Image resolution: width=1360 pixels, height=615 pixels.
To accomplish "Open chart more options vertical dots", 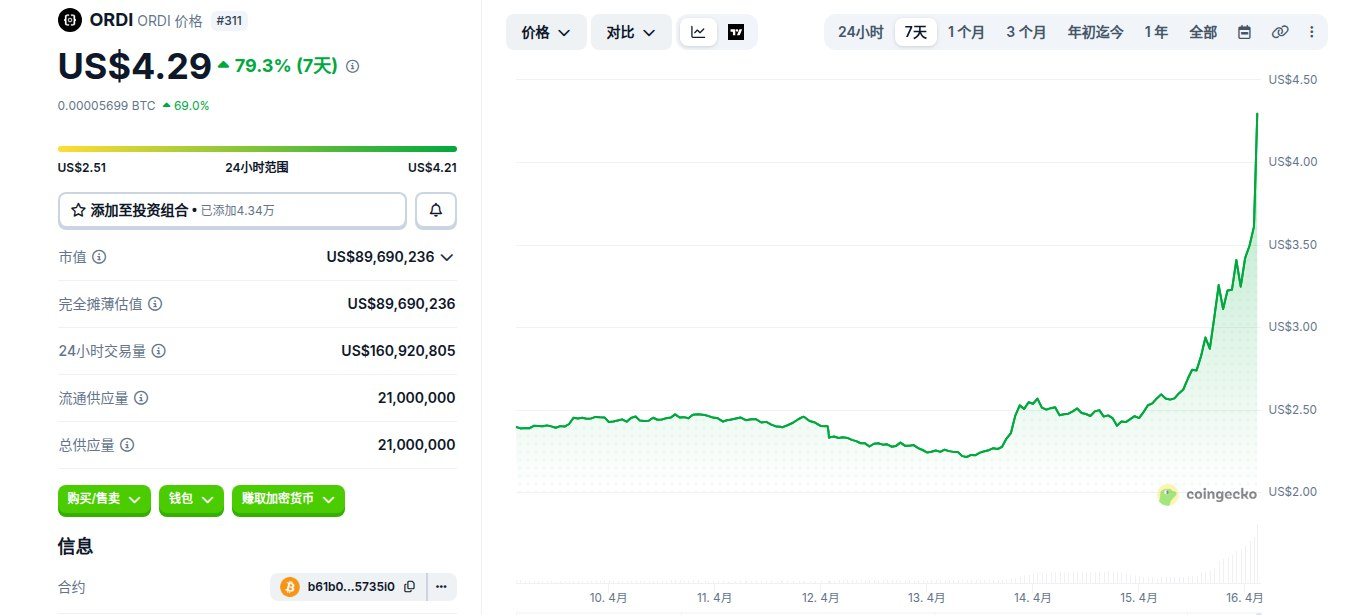I will click(x=1311, y=32).
